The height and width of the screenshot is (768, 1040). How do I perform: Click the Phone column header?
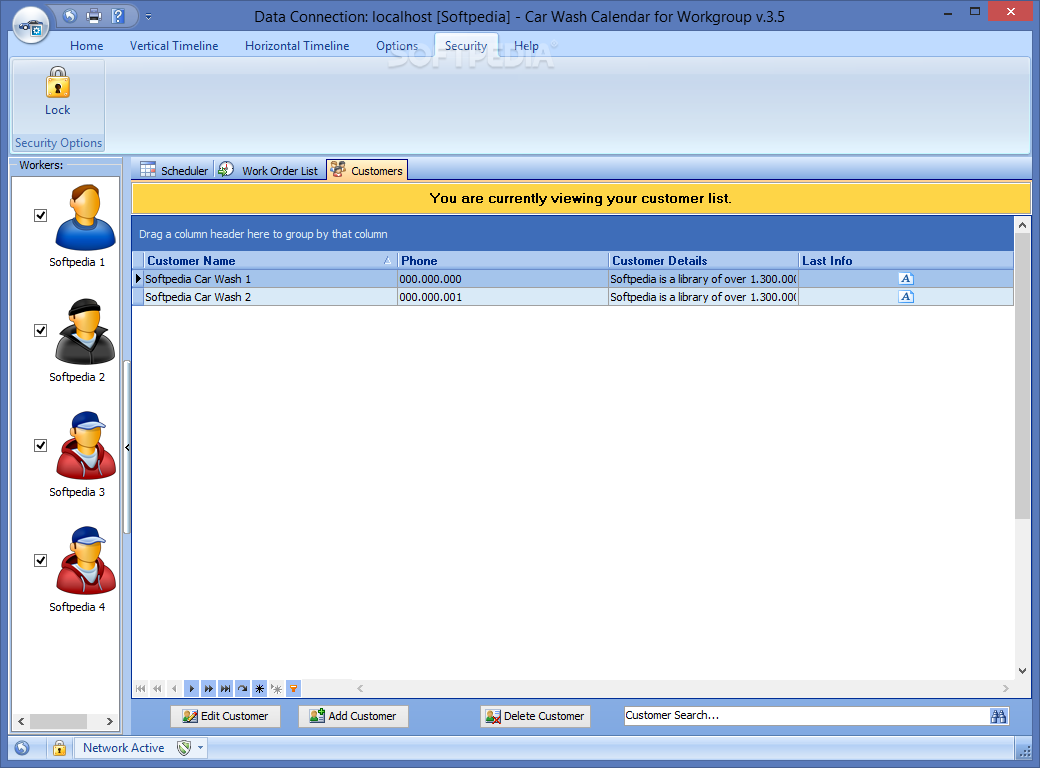coord(503,261)
